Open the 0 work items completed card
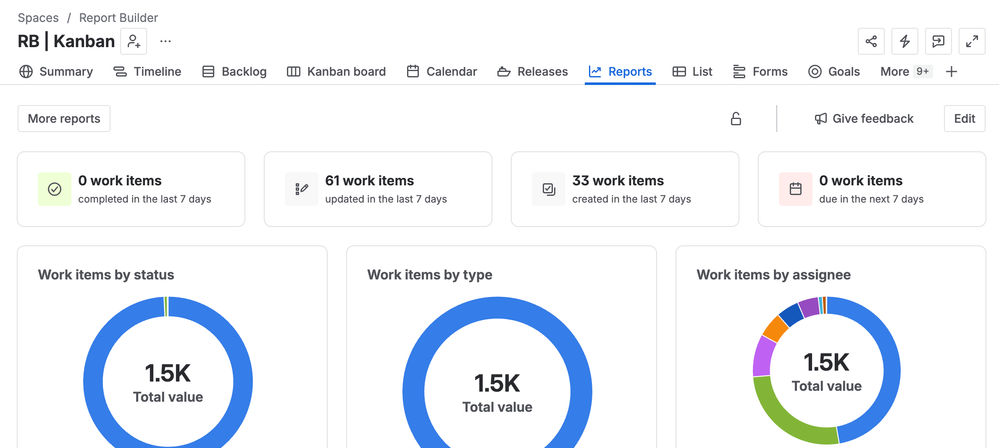999x448 pixels. (131, 189)
